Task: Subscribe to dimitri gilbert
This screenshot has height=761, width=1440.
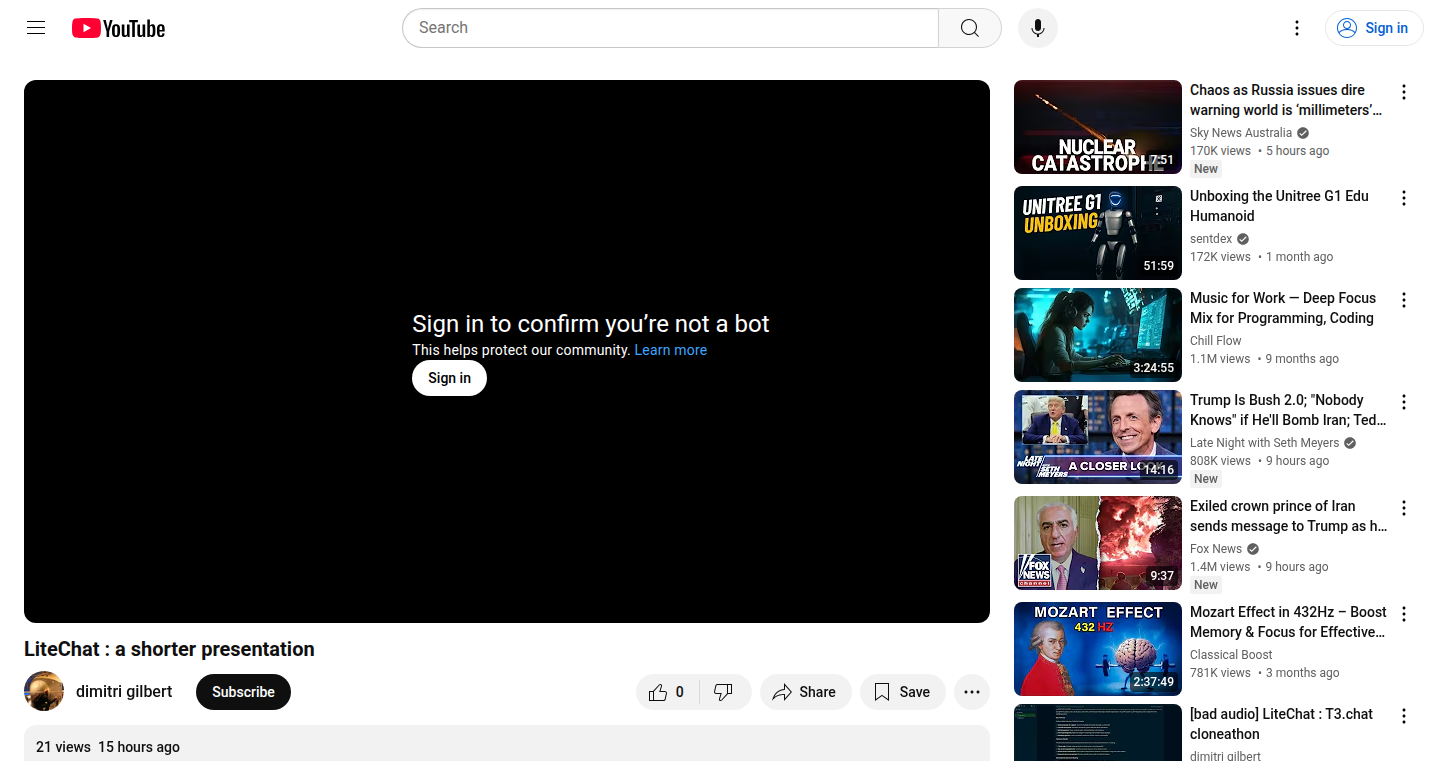Action: (243, 692)
